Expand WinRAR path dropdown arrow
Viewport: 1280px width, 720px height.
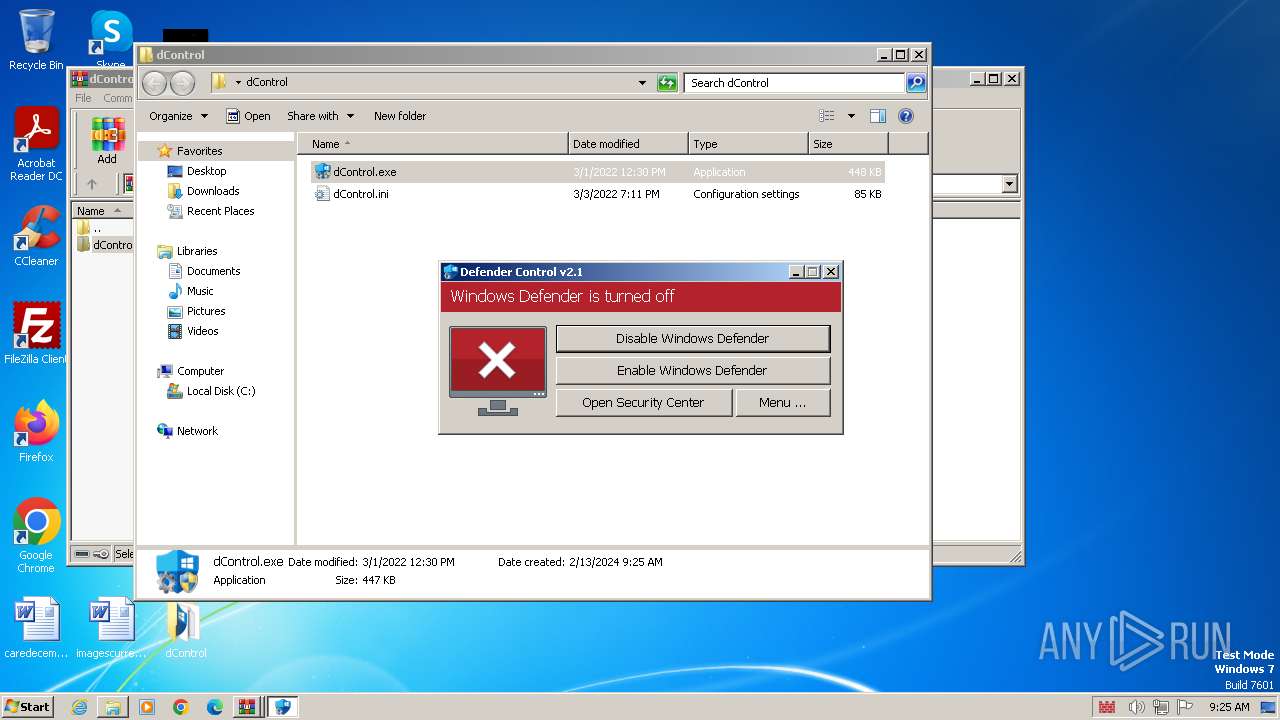click(1009, 184)
